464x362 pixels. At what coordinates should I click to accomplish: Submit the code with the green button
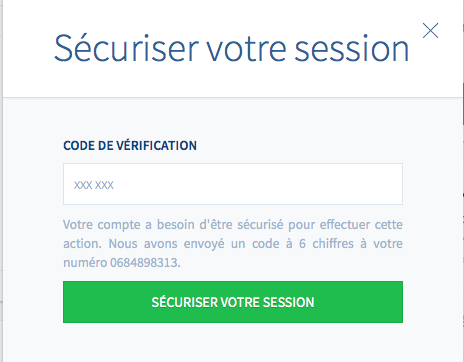coord(233,302)
